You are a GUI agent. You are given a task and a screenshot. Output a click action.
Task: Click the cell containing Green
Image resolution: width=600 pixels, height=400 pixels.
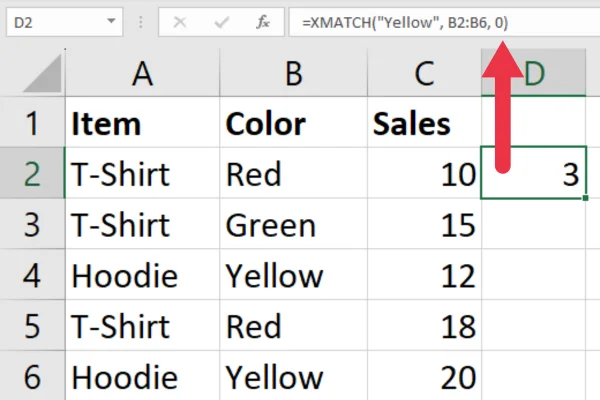(x=293, y=224)
